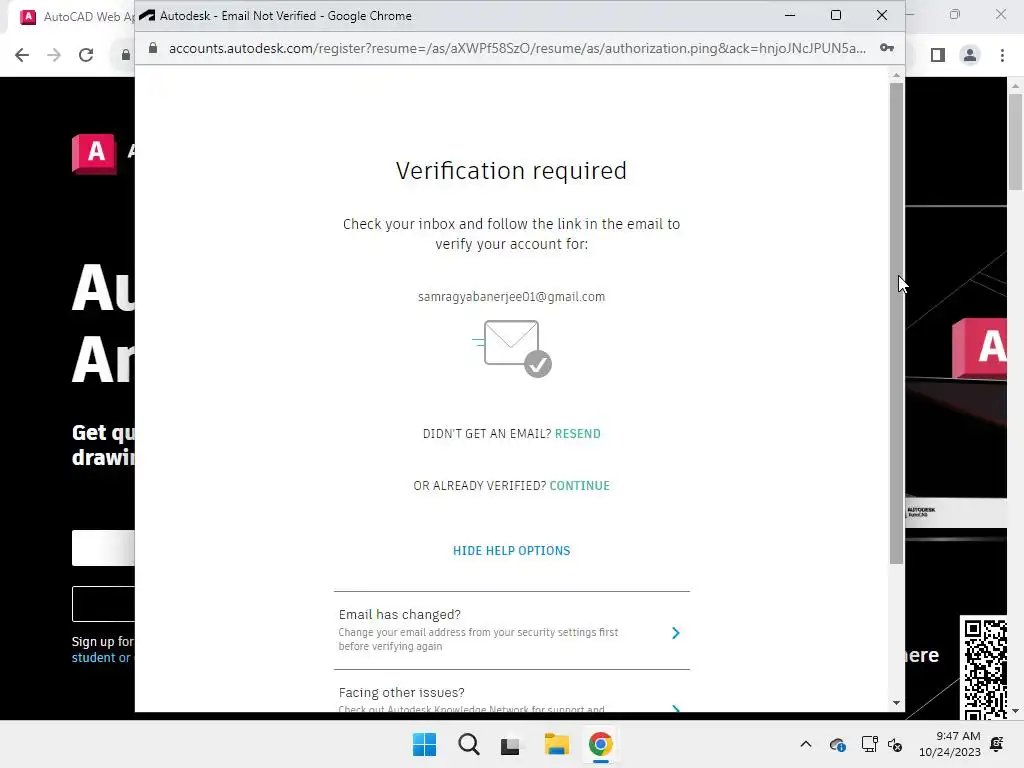
Task: Click the OneDrive cloud tray icon
Action: tap(837, 744)
